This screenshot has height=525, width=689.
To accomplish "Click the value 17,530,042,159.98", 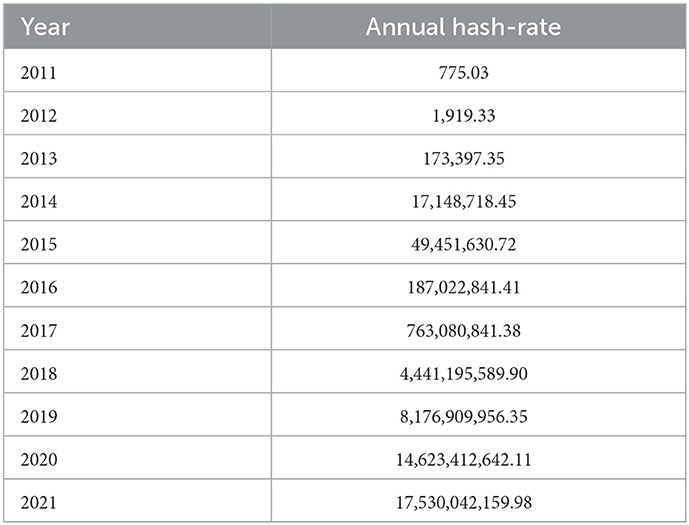I will pos(463,500).
